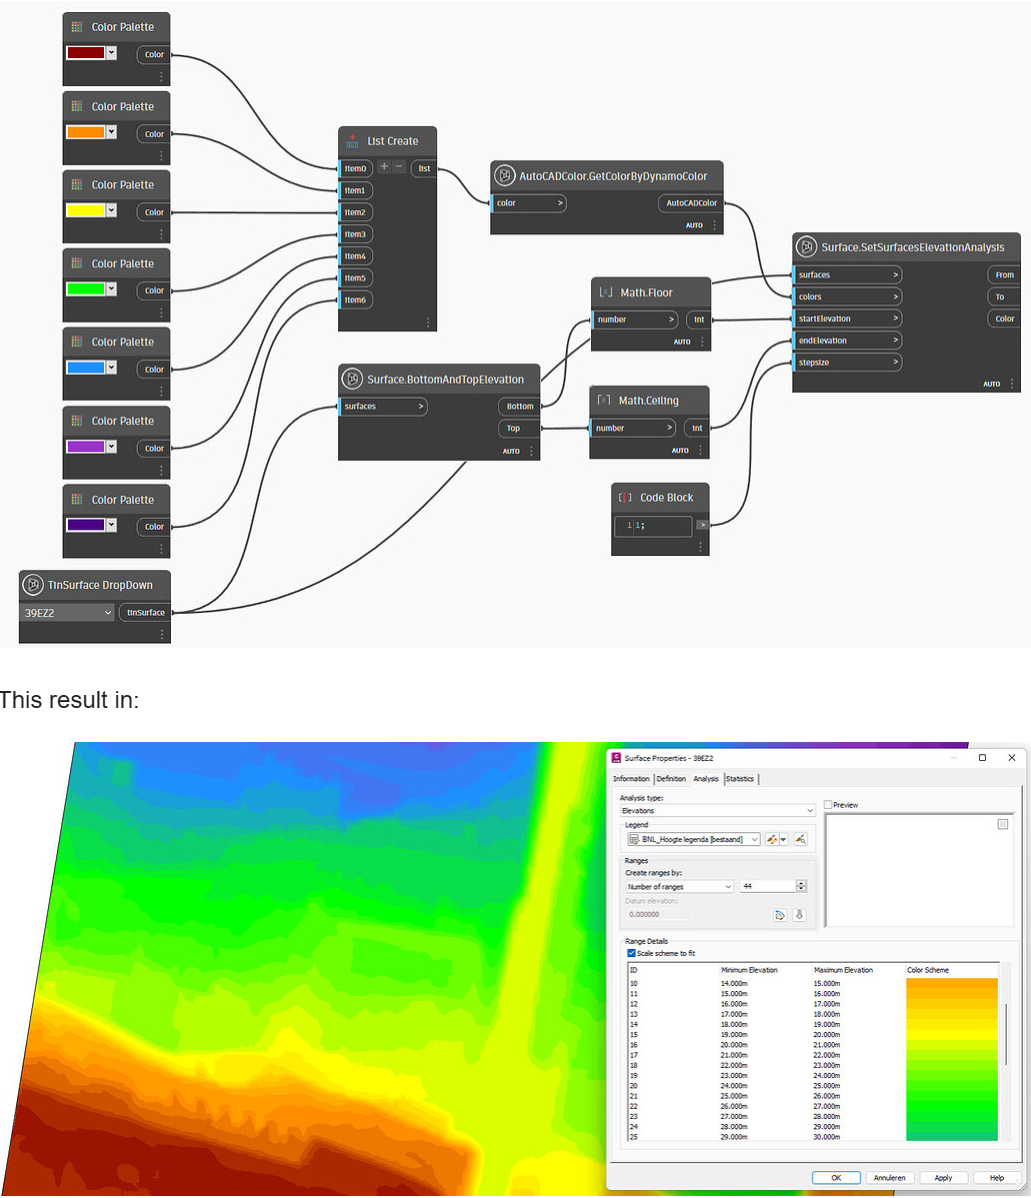The image size is (1031, 1198).
Task: Click the Annuleren button
Action: 890,1178
